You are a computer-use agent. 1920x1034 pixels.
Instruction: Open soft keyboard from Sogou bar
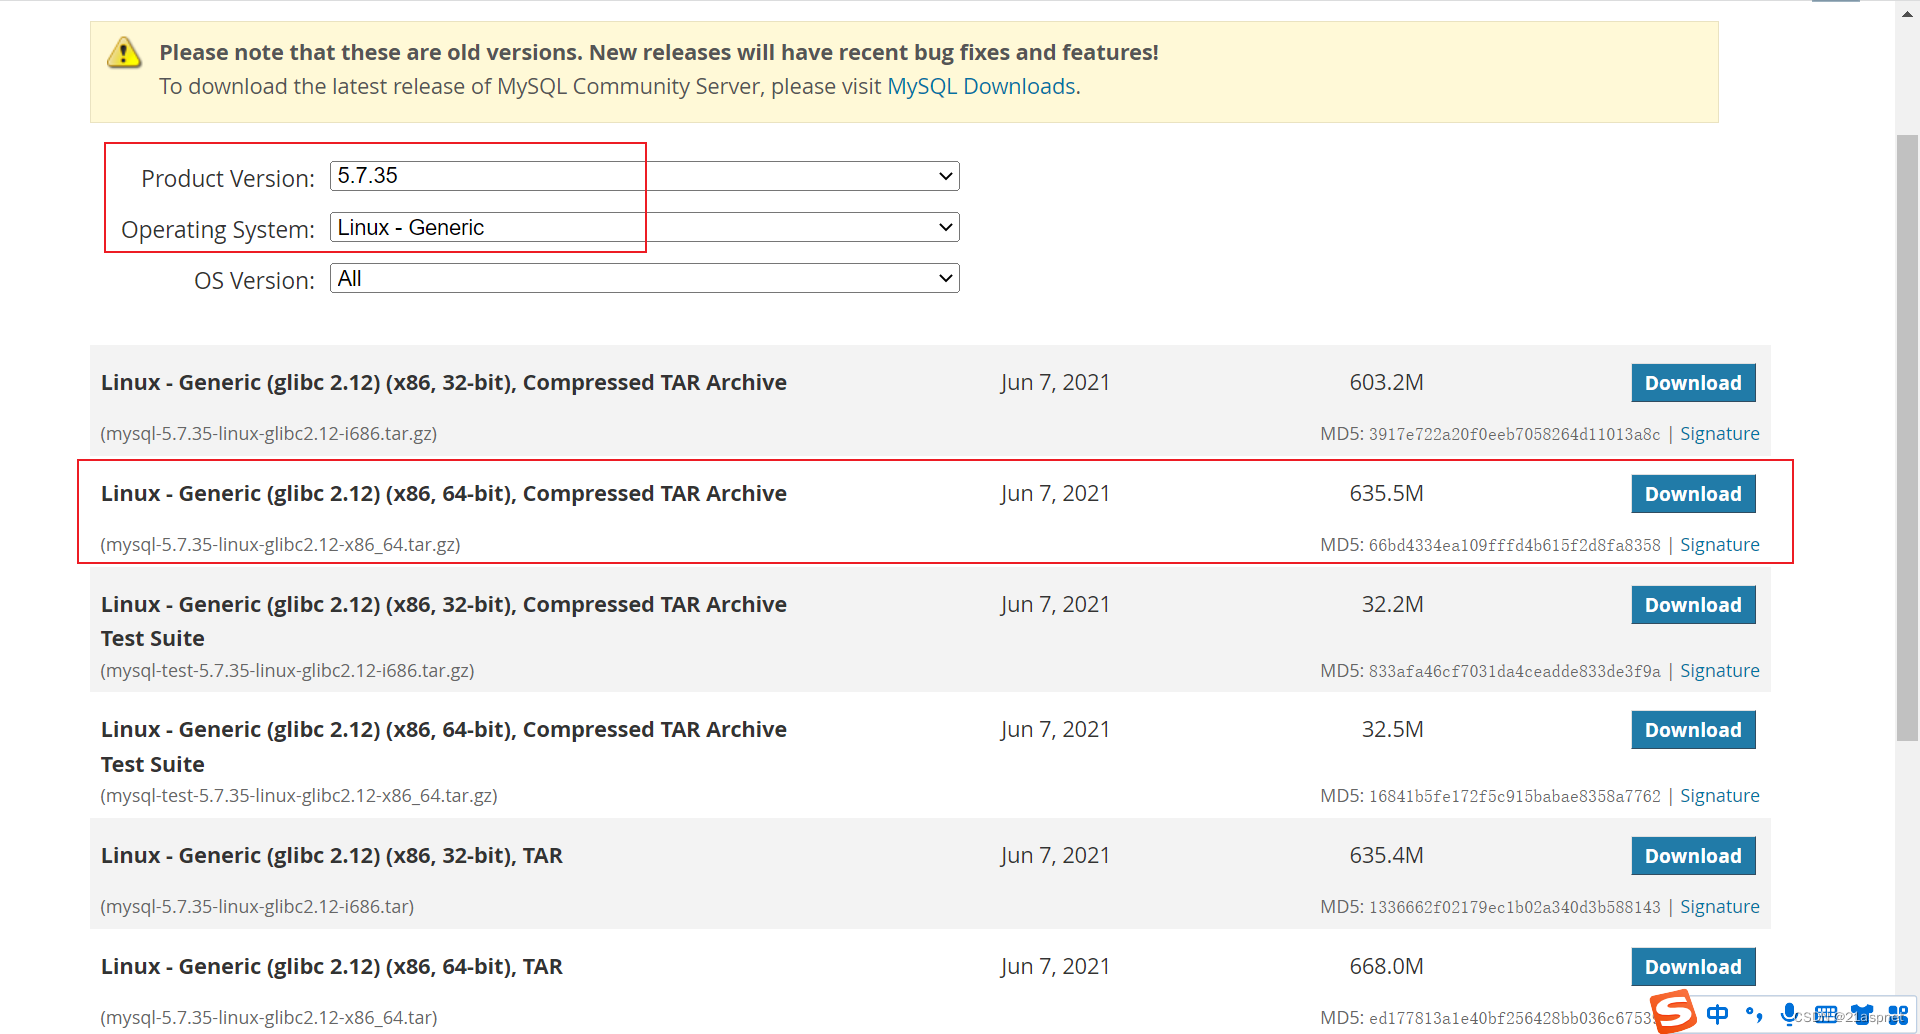click(1826, 1014)
